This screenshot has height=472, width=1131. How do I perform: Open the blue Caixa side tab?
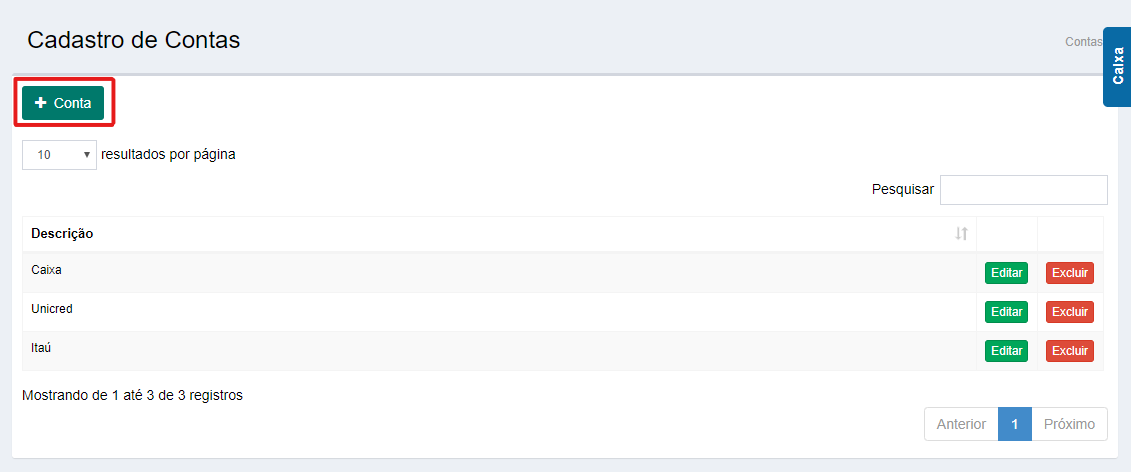(x=1118, y=66)
